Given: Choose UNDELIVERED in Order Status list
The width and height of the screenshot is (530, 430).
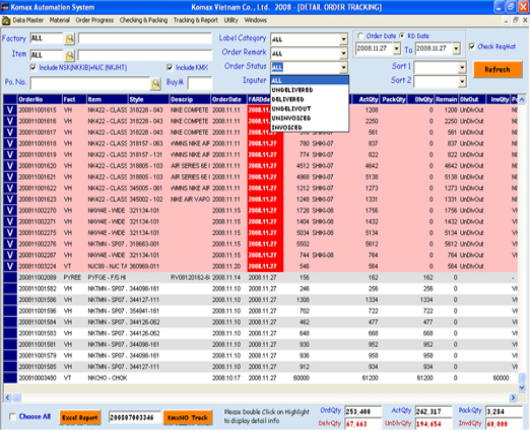Looking at the screenshot, I should coord(309,90).
